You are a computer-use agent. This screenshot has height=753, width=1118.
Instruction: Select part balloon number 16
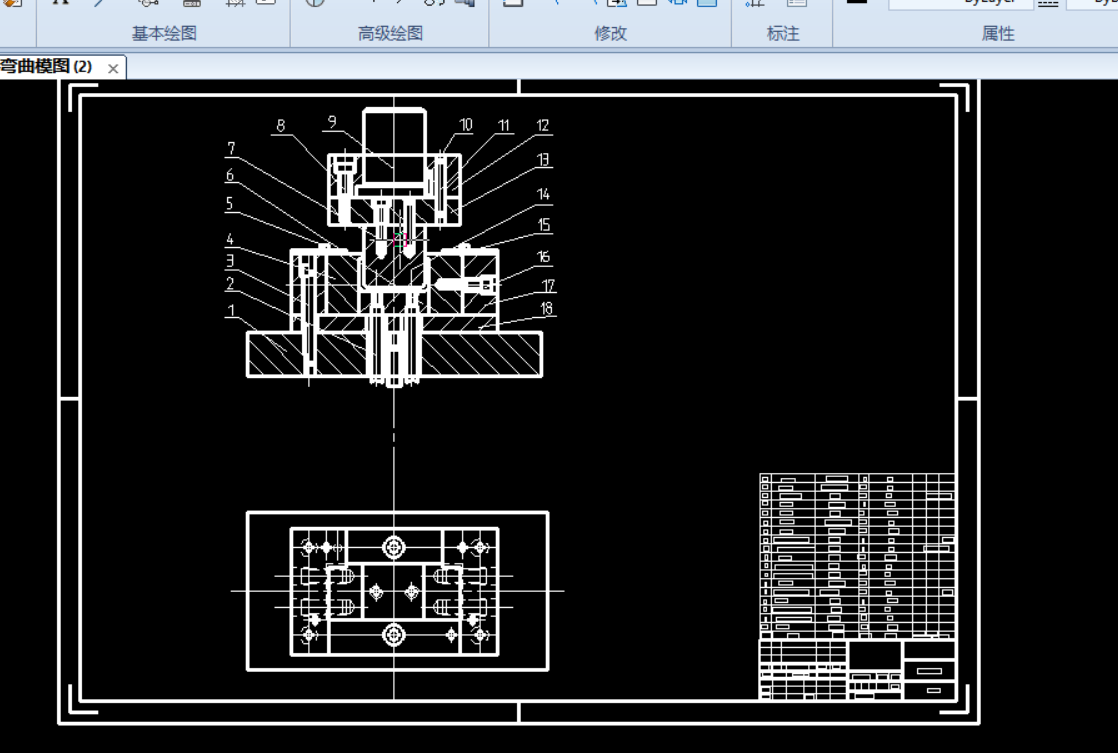(x=544, y=257)
